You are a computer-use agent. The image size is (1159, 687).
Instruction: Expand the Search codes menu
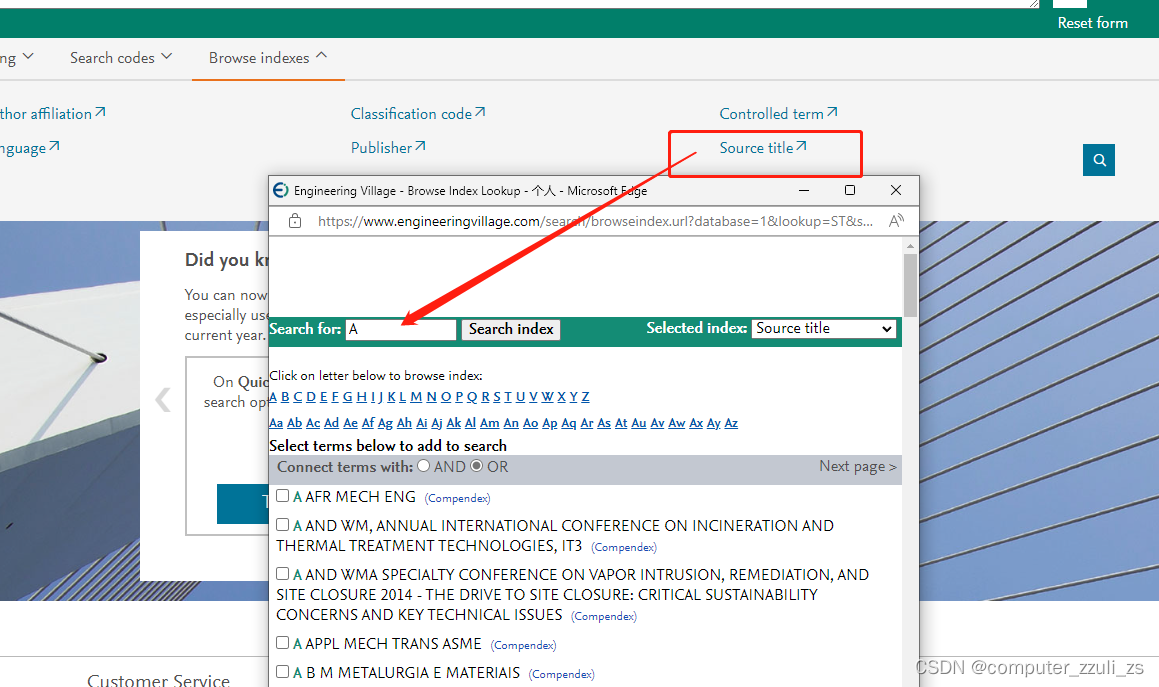(121, 58)
